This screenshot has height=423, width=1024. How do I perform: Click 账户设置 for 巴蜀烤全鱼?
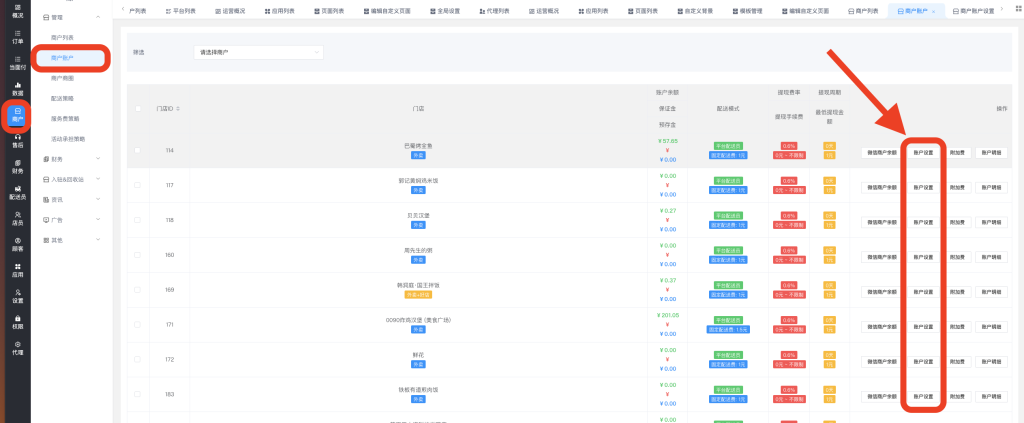pos(923,151)
